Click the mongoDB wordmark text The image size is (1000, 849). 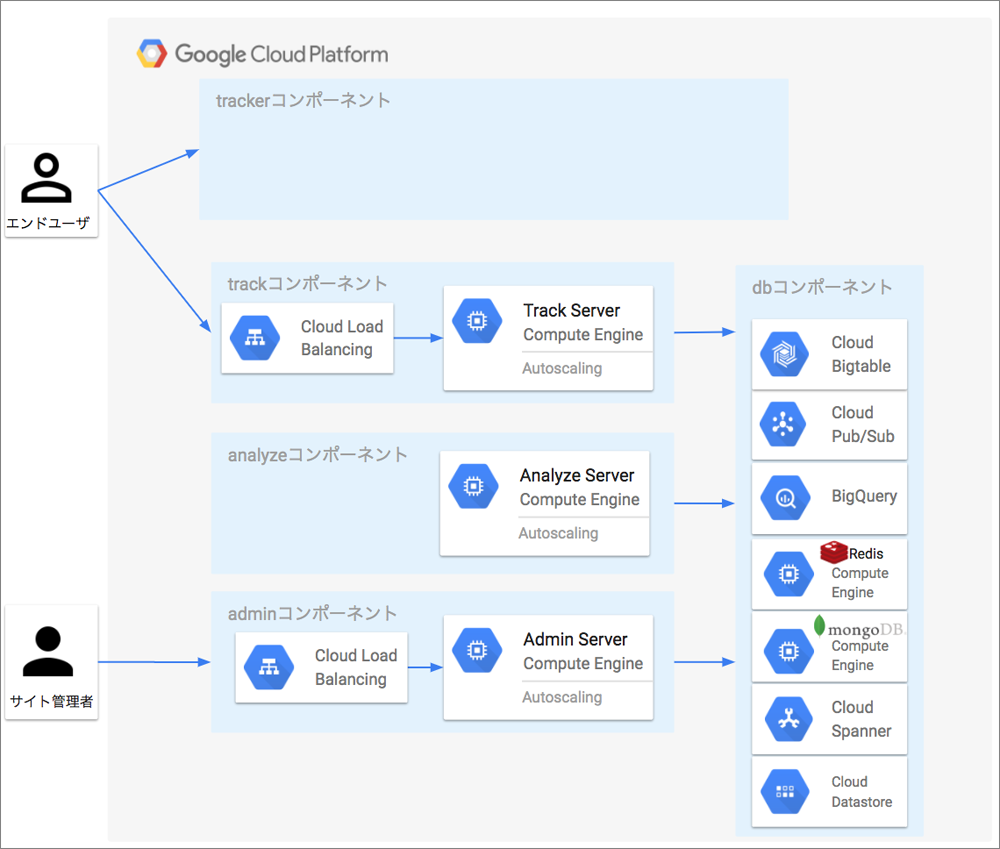tap(866, 630)
